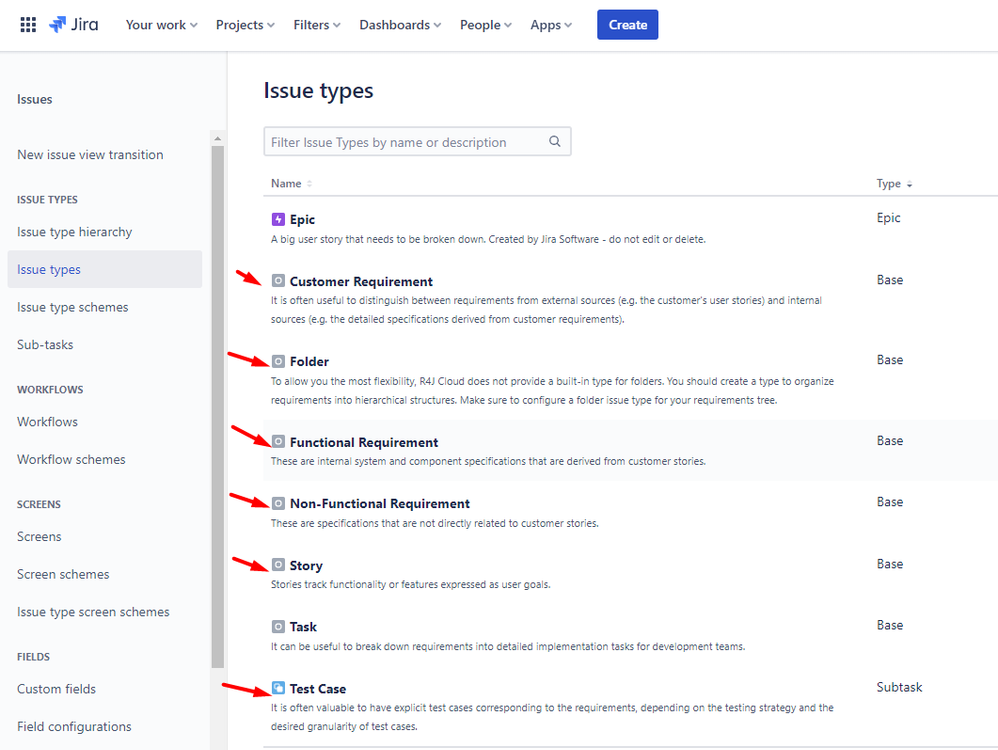Click the sidebar scrollbar up arrow
Screen dimensions: 998x750
[218, 138]
